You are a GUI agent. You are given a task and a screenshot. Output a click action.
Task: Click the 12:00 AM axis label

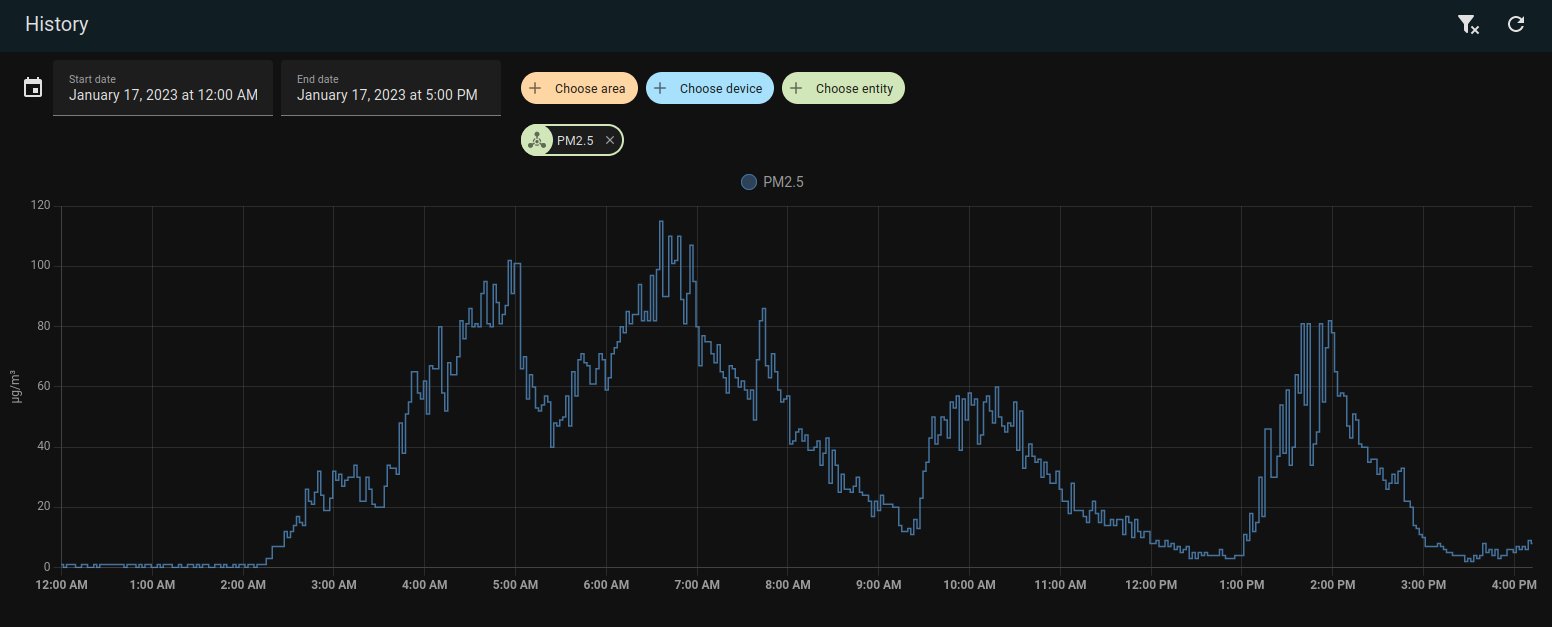[61, 584]
